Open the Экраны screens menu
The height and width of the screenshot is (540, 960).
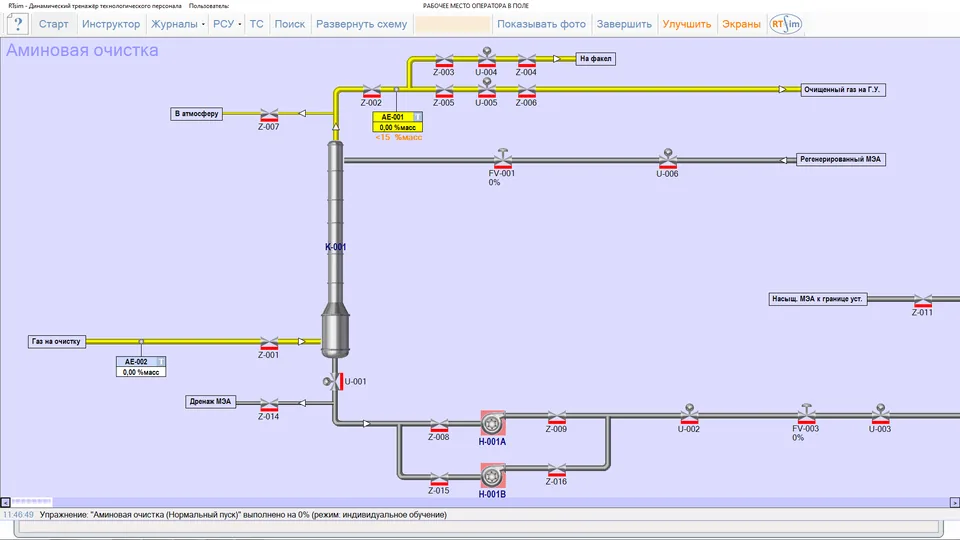[x=741, y=24]
